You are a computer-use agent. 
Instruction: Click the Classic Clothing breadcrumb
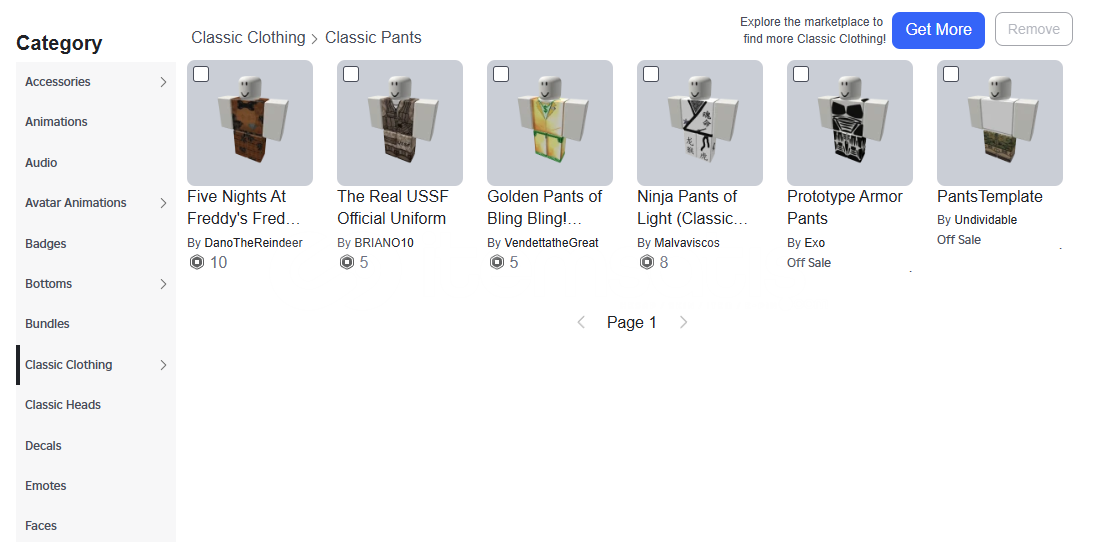tap(248, 38)
